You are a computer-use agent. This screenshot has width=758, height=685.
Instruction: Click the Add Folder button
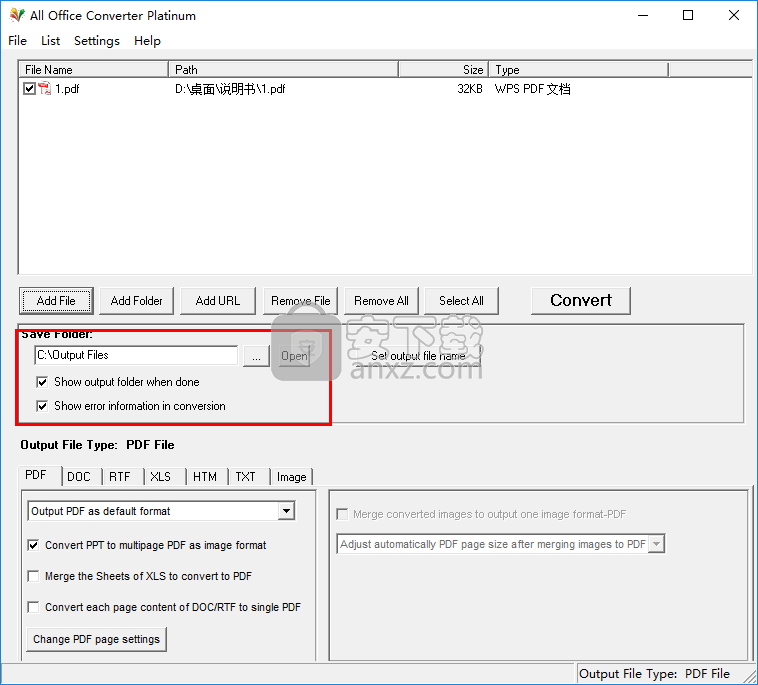coord(136,301)
